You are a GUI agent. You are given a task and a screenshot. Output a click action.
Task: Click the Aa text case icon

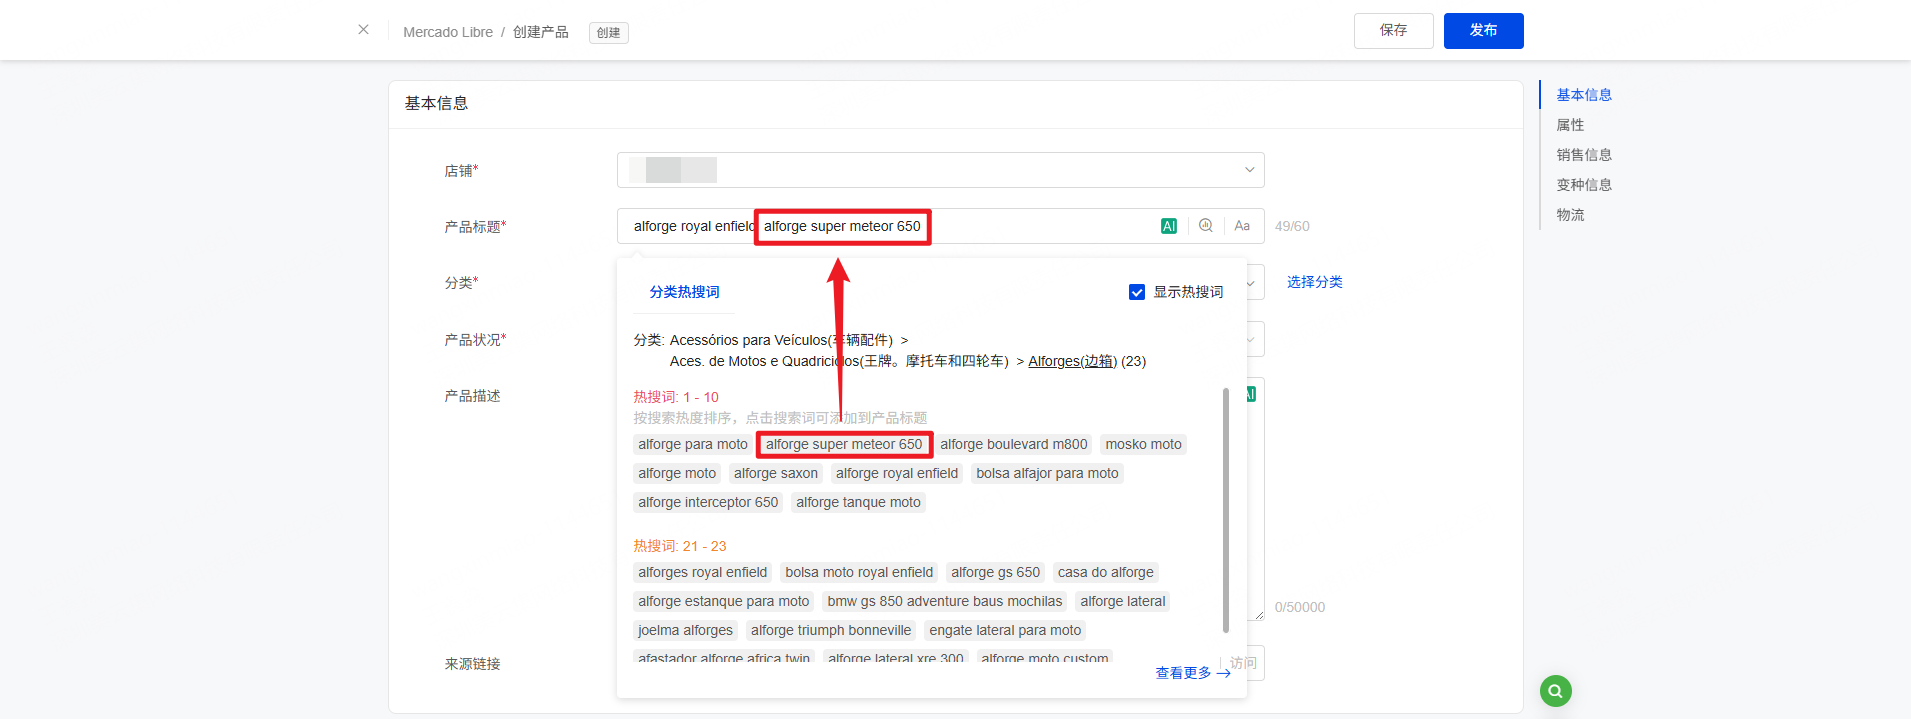coord(1242,226)
